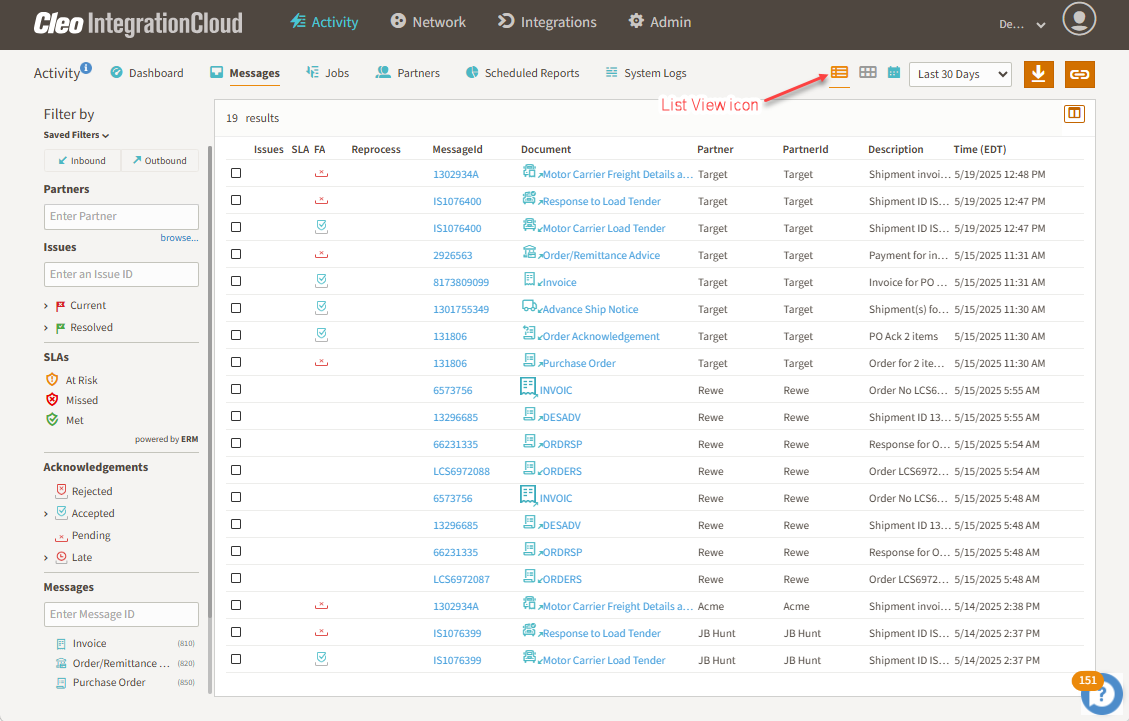Image resolution: width=1129 pixels, height=721 pixels.
Task: Check the box for Acme 1302934A row
Action: pyautogui.click(x=235, y=605)
